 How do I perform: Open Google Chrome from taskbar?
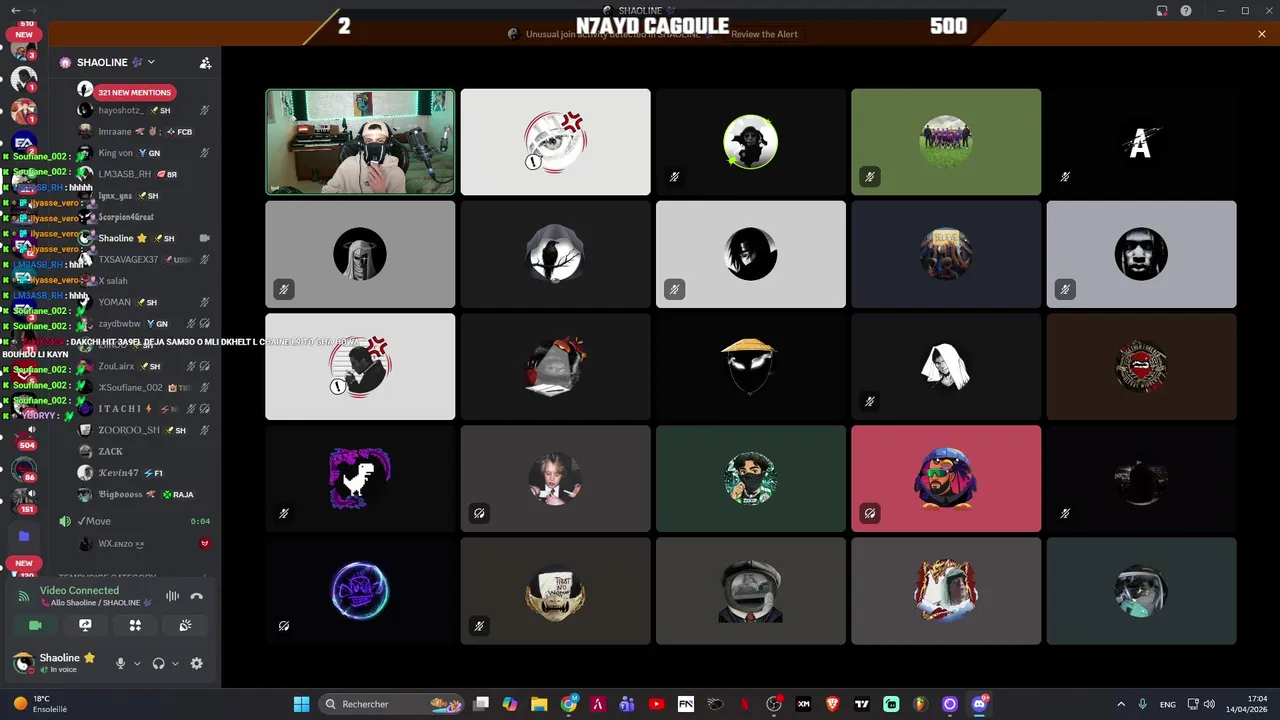[x=569, y=704]
